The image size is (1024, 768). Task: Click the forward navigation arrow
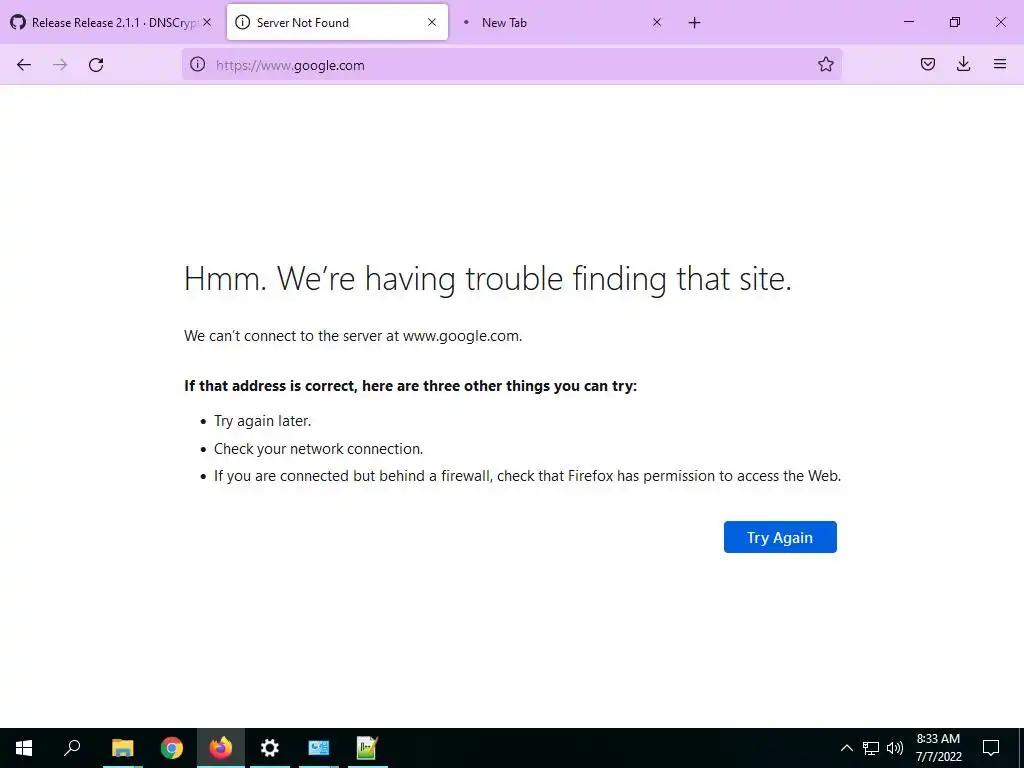pos(60,65)
